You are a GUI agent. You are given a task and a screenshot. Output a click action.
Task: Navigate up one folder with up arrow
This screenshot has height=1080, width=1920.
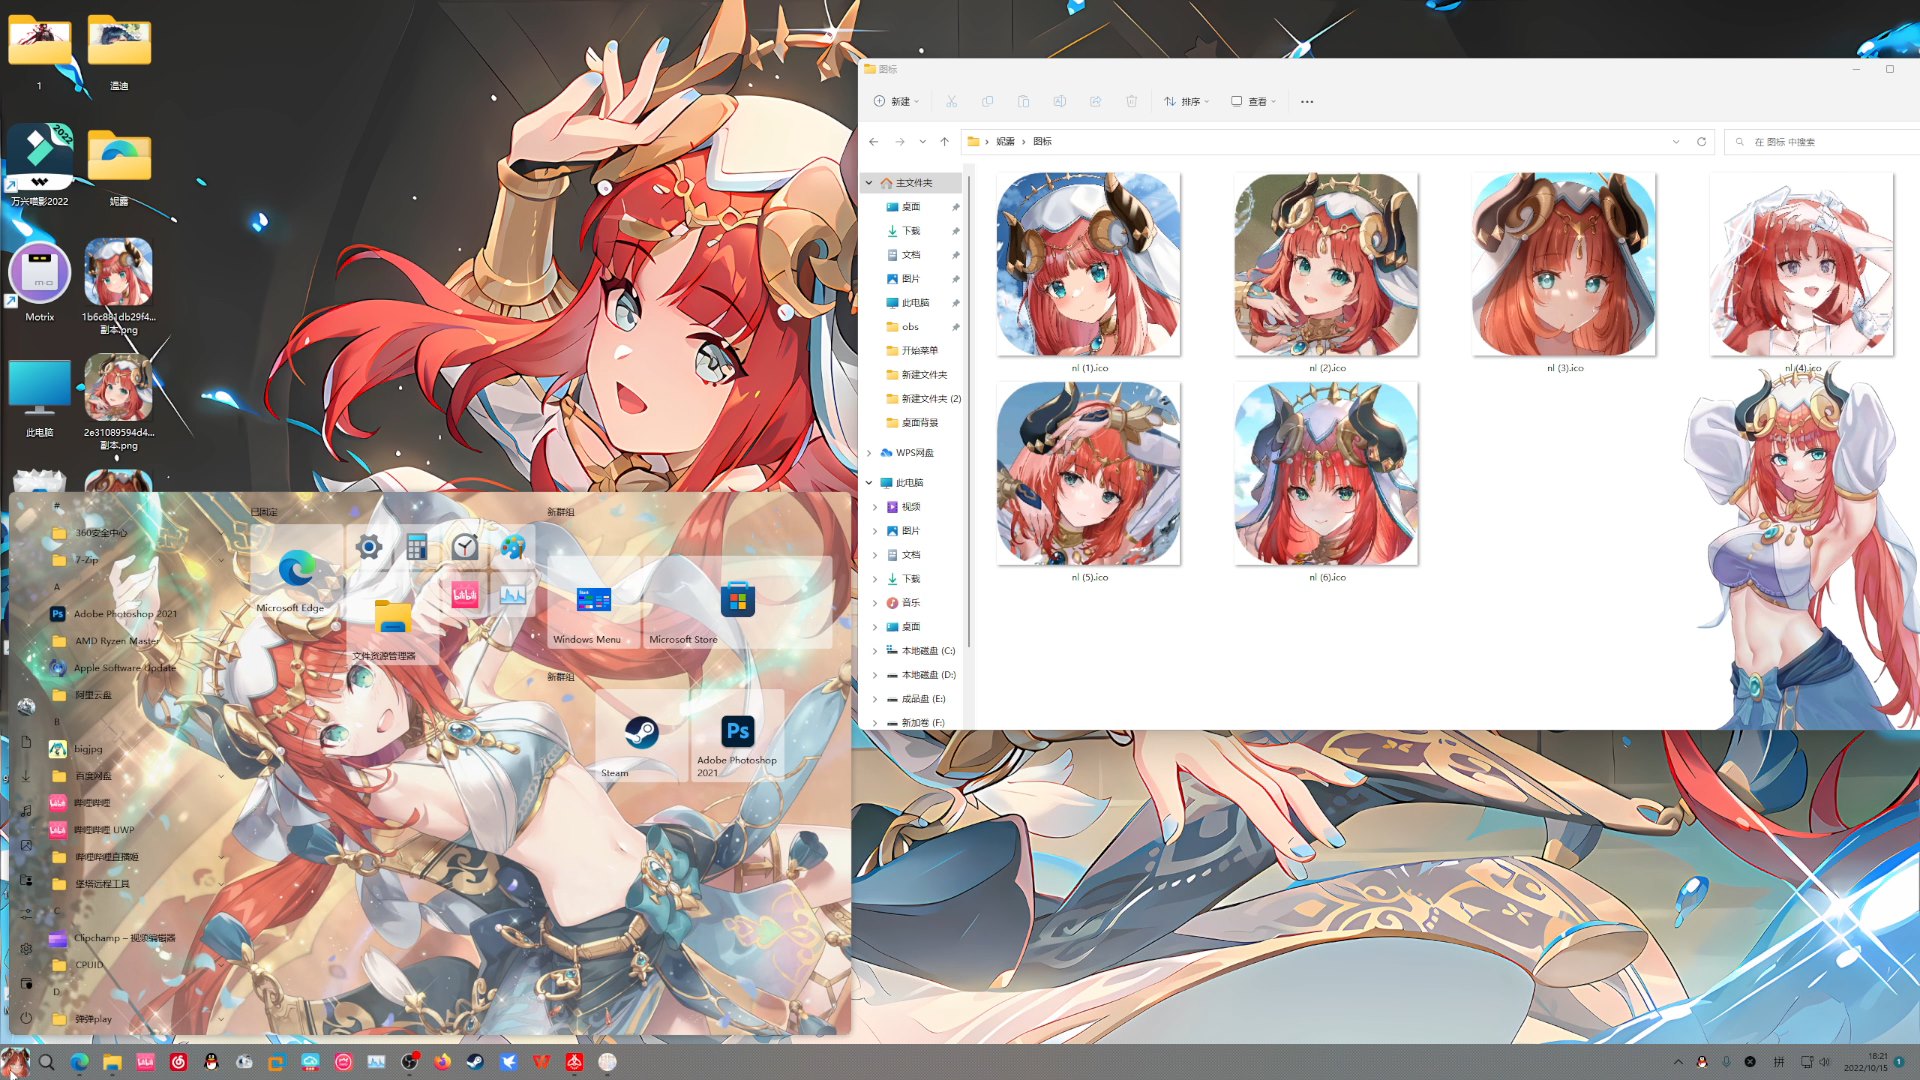[944, 141]
